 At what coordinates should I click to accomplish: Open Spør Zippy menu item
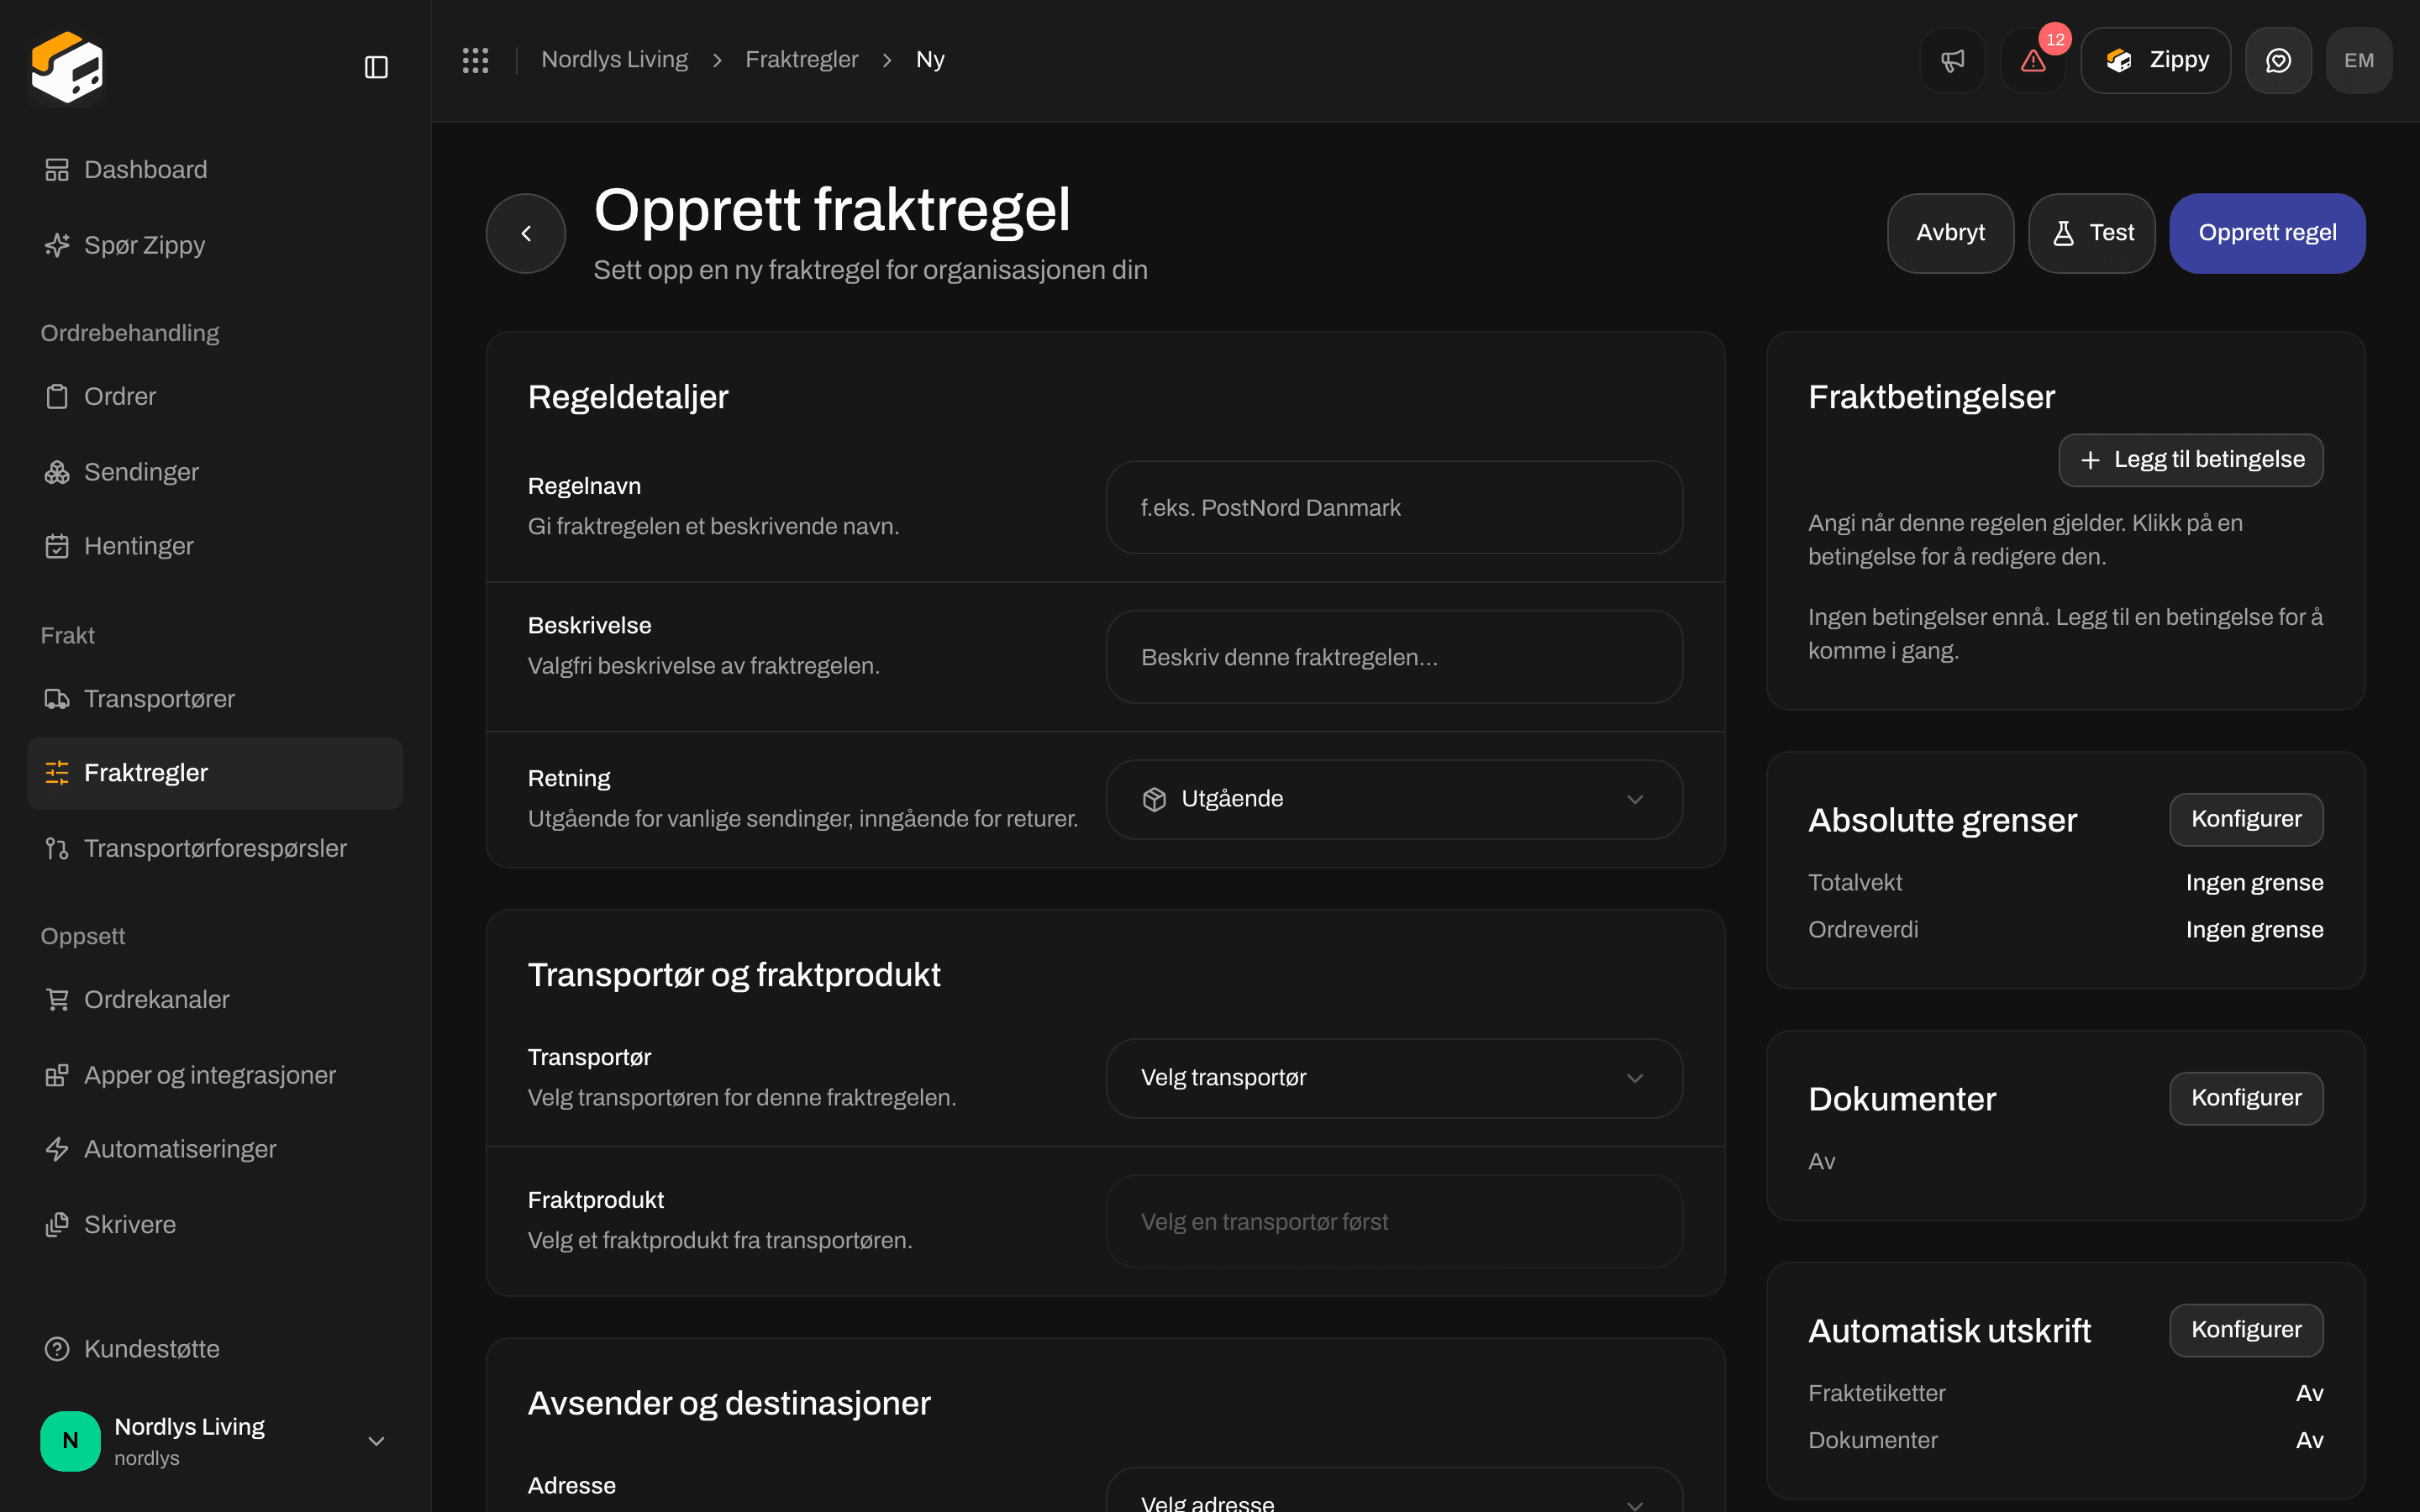[x=215, y=245]
